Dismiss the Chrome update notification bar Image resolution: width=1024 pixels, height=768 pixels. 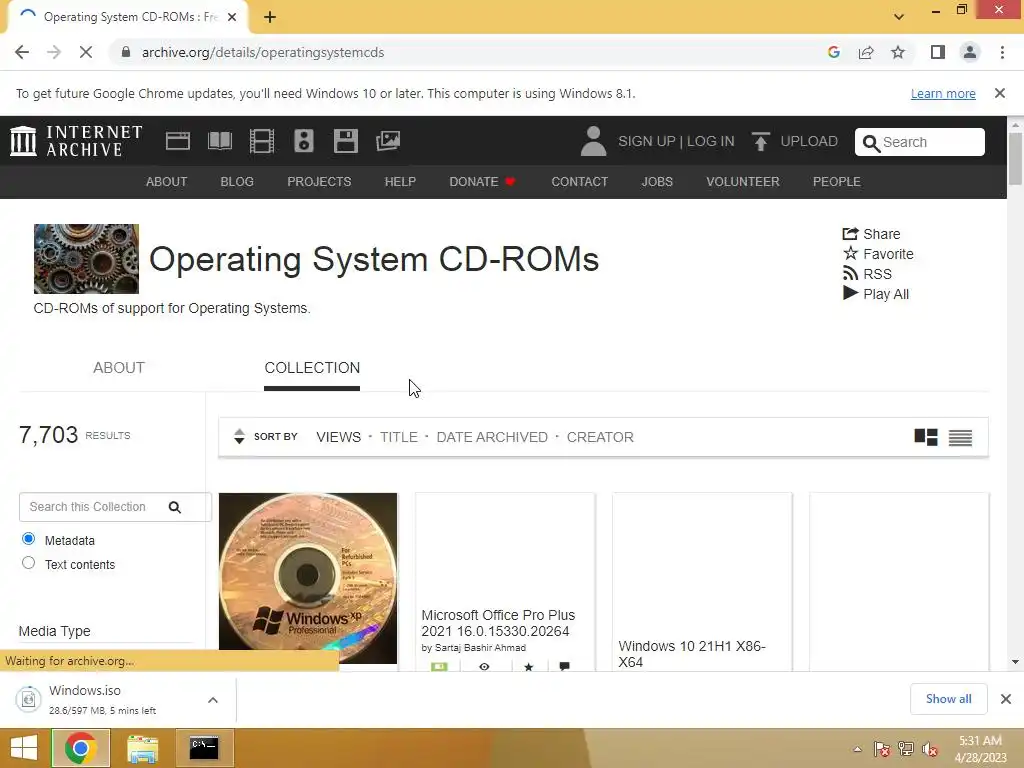click(x=999, y=93)
